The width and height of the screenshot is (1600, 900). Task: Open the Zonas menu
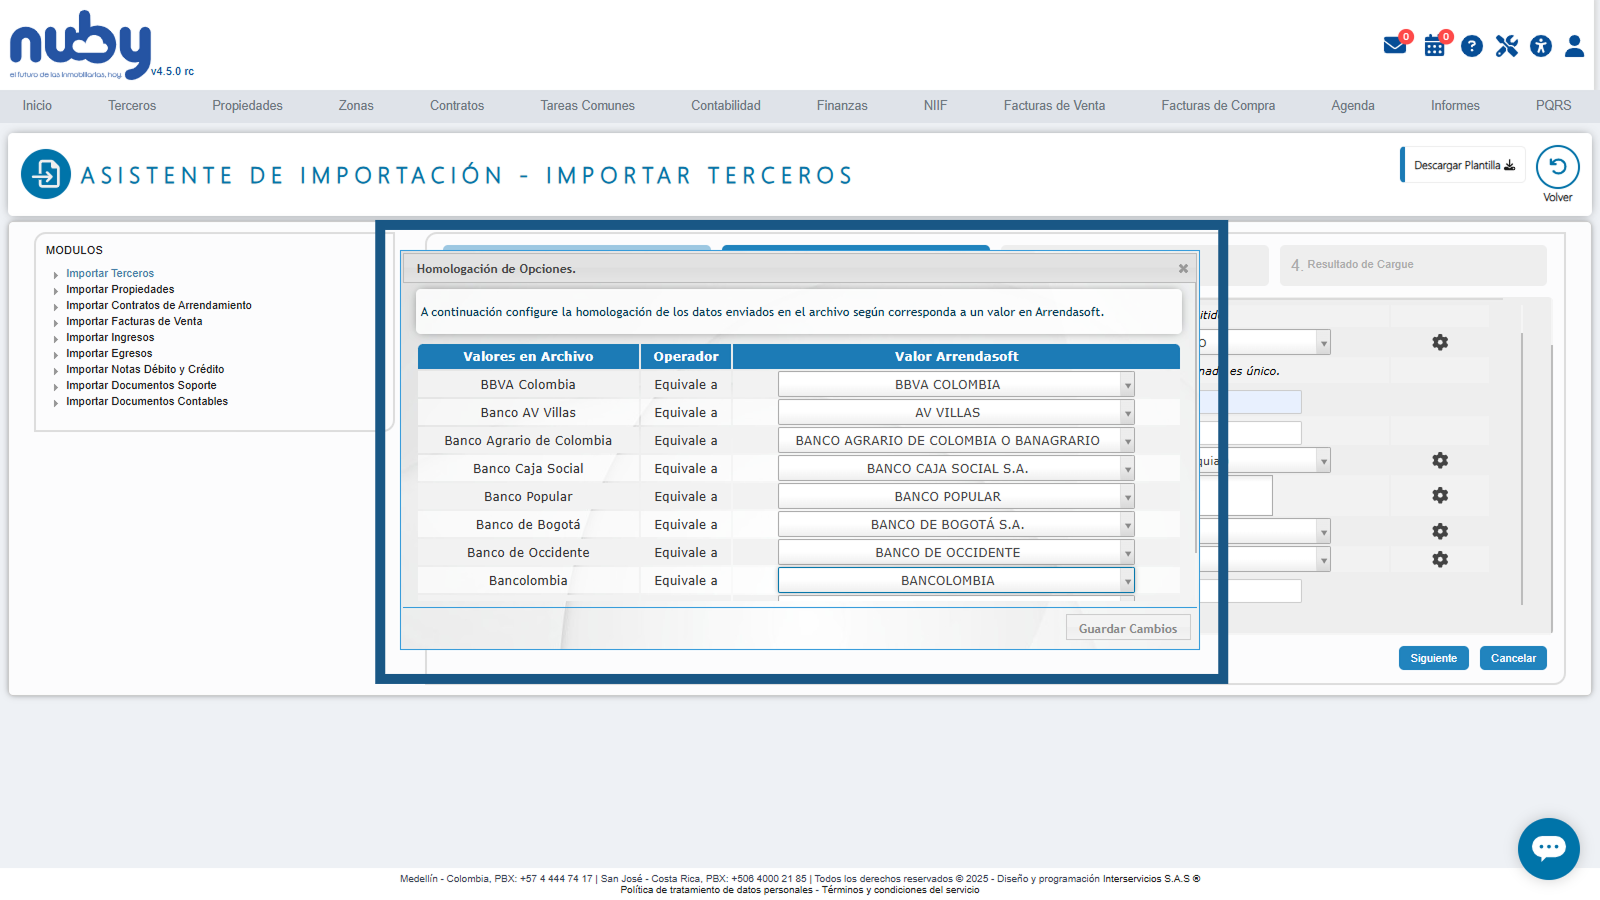(356, 105)
